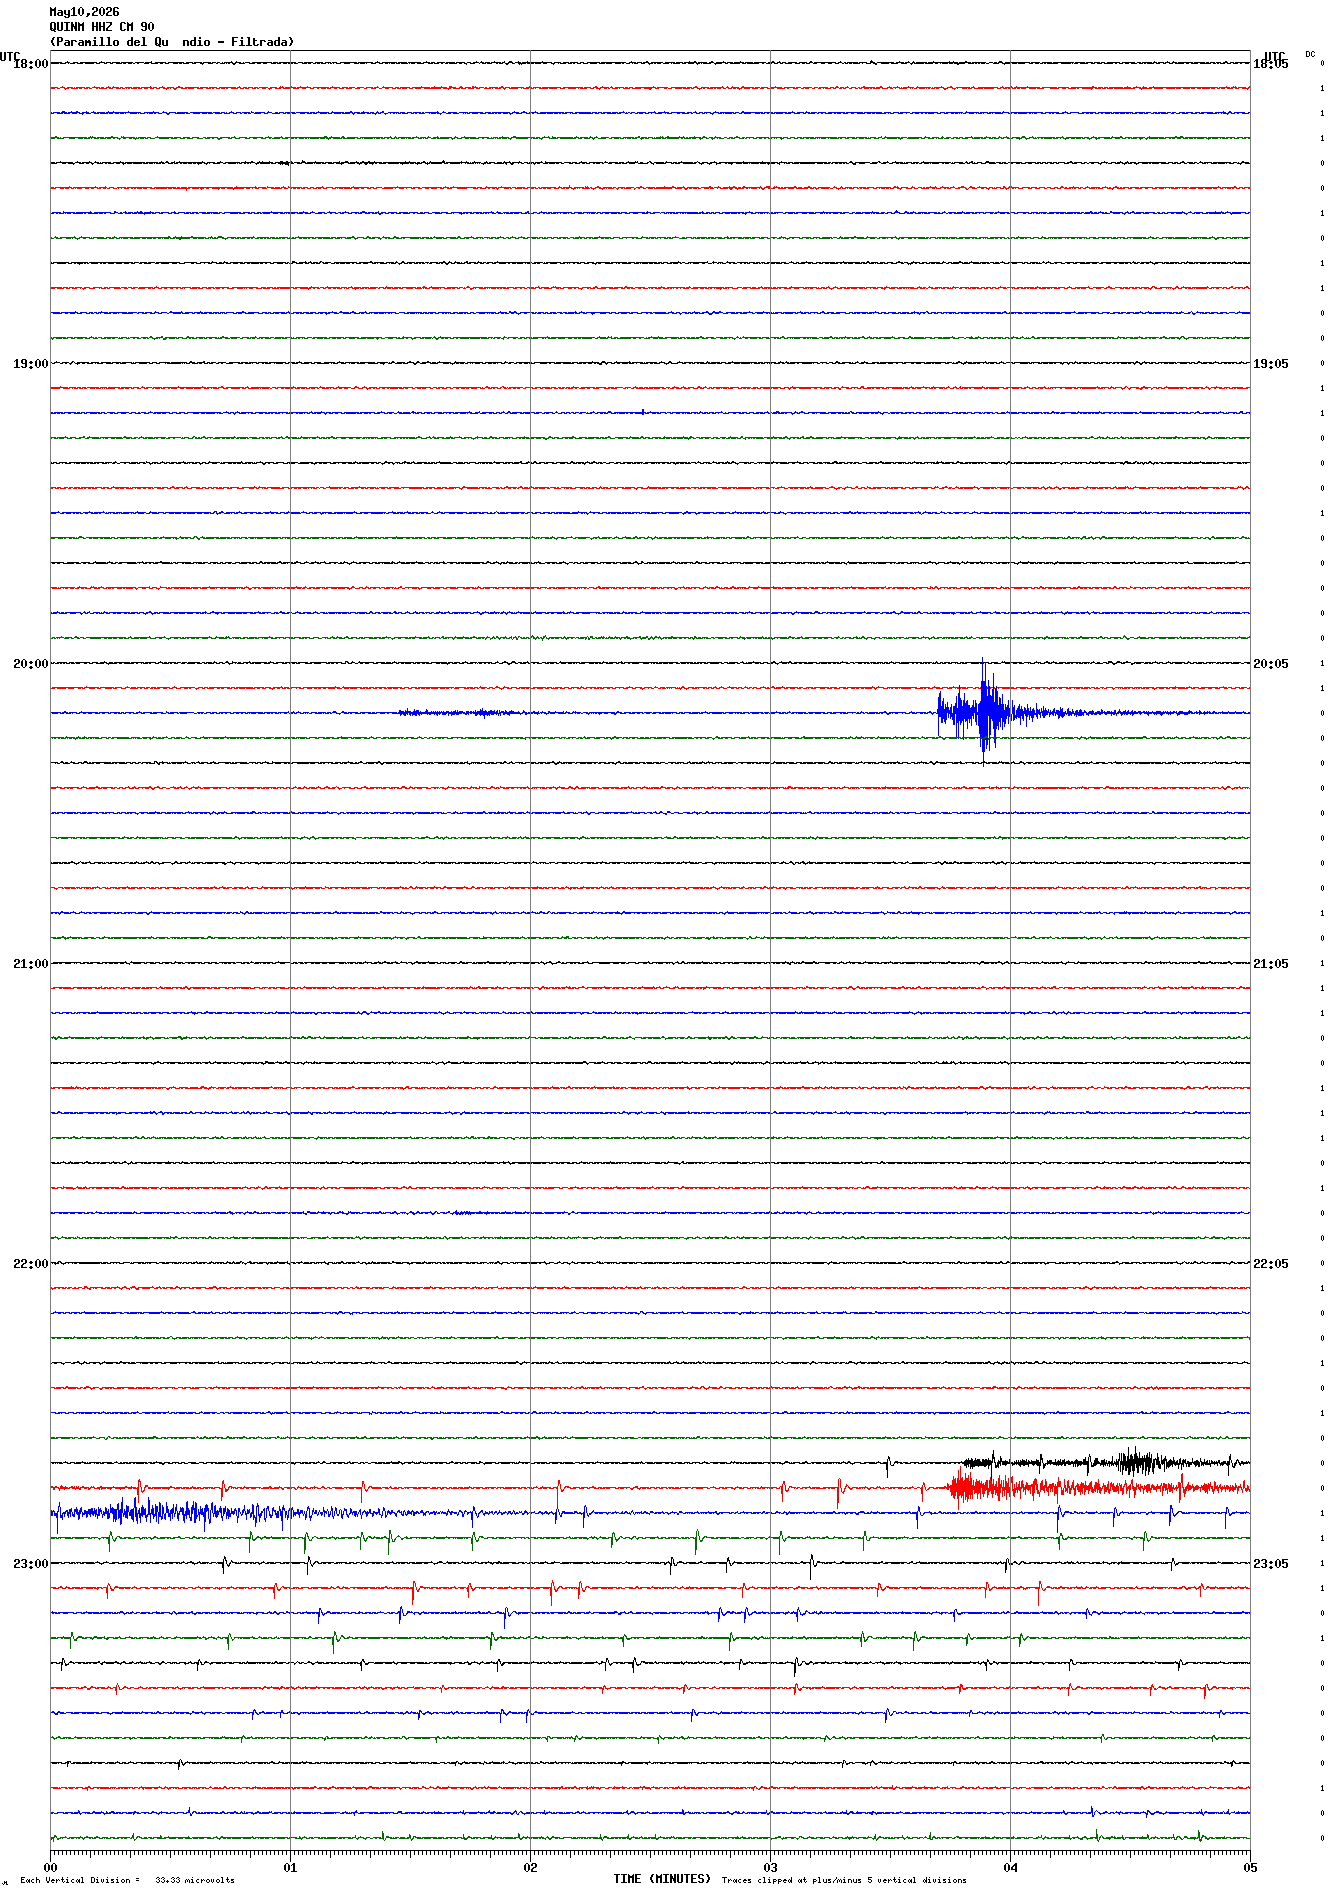
Task: Click the Traces clipped footer note
Action: click(844, 1880)
